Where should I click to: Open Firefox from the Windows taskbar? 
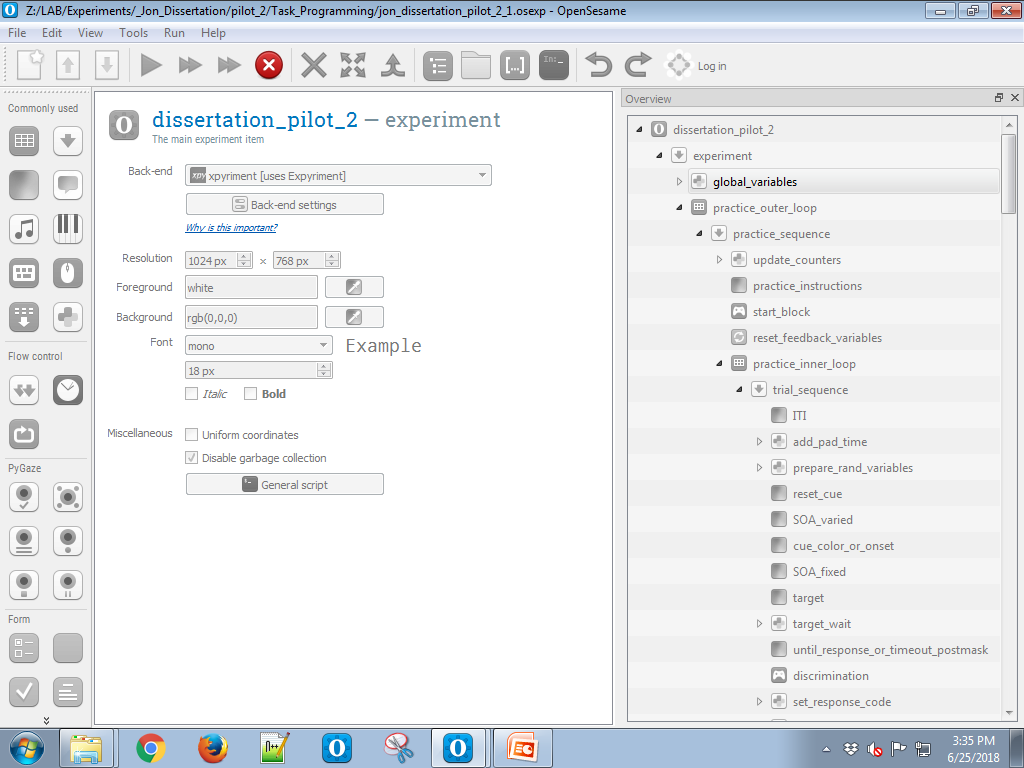click(x=213, y=748)
